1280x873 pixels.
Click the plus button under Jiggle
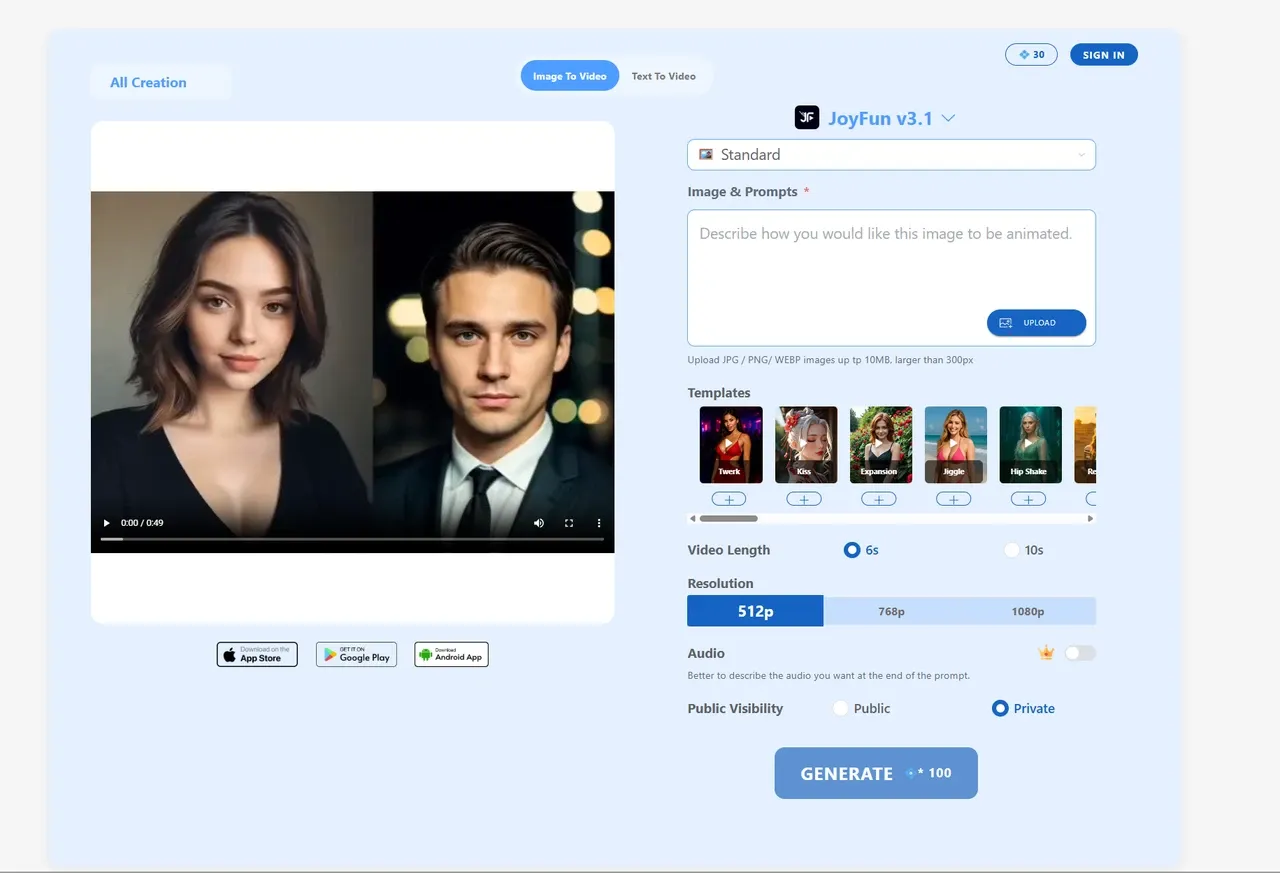pos(953,499)
